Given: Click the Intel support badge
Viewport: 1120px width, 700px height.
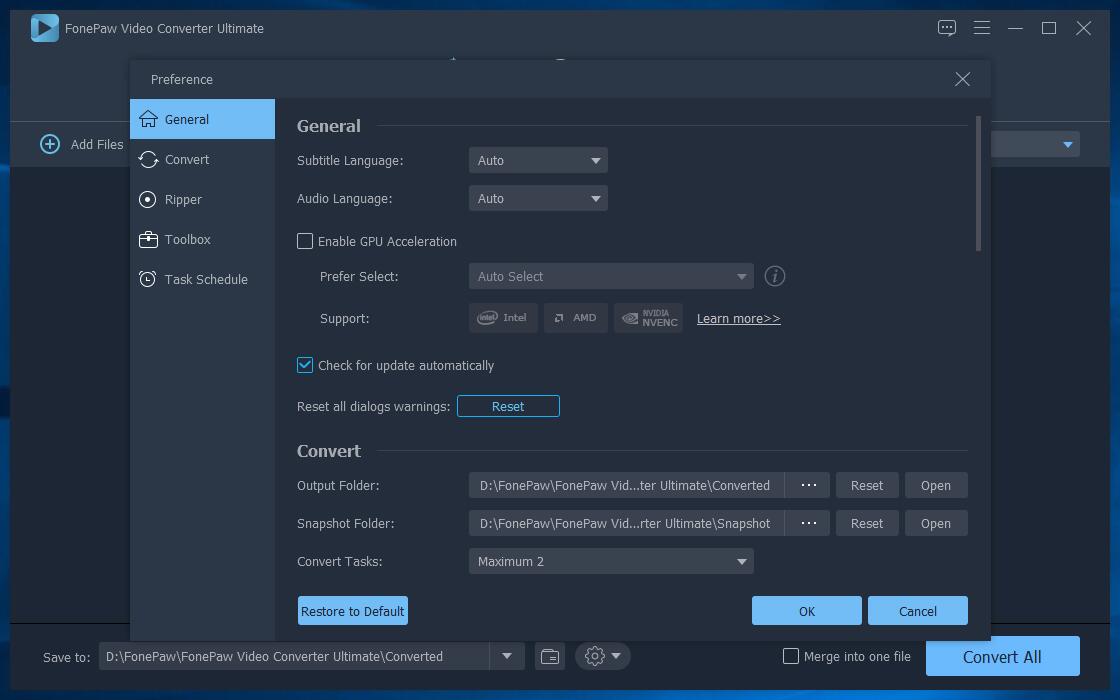Looking at the screenshot, I should pyautogui.click(x=503, y=318).
